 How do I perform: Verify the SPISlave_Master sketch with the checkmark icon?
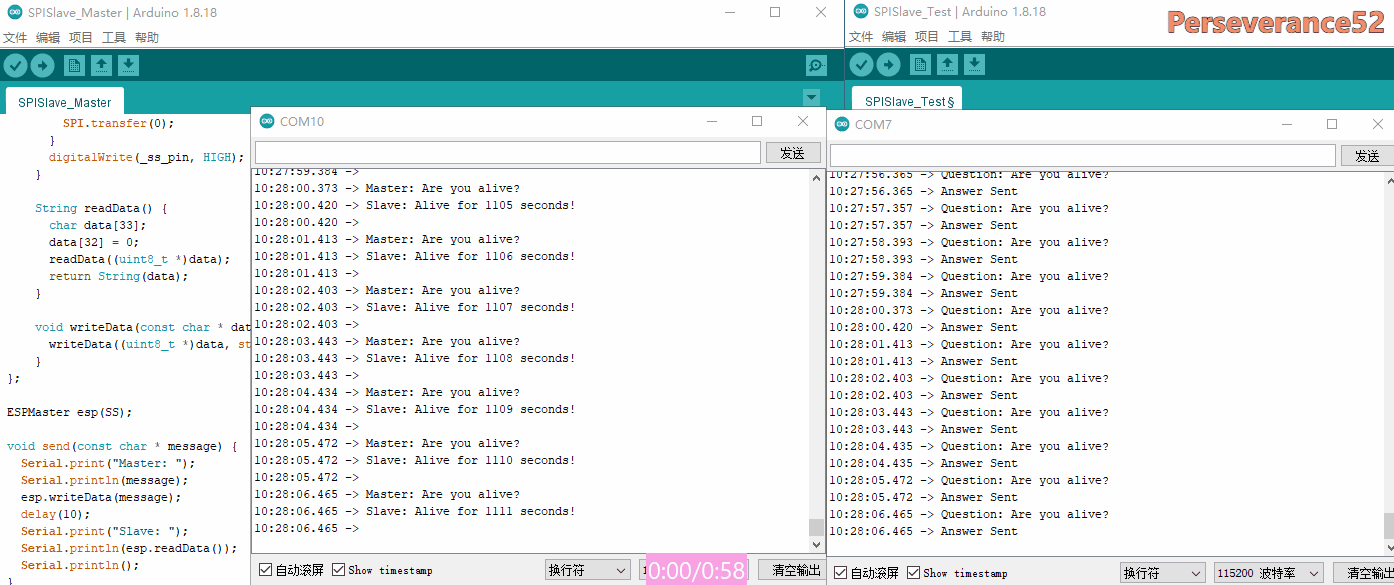[x=15, y=64]
